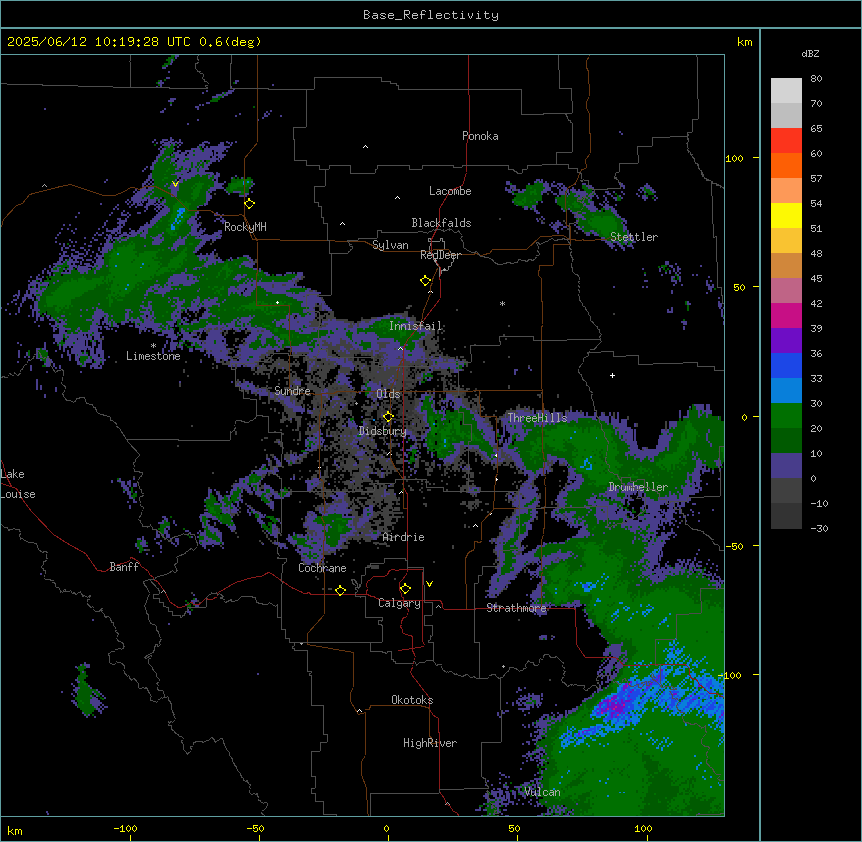Click the Lacombe city label

pyautogui.click(x=450, y=191)
